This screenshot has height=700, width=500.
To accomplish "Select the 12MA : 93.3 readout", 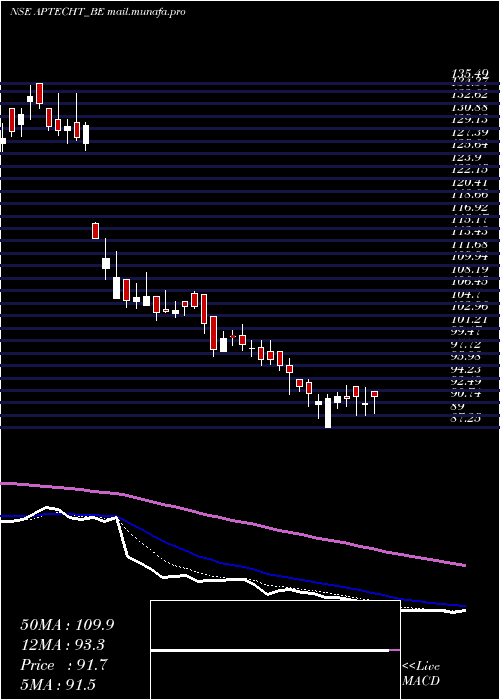I will point(64,645).
